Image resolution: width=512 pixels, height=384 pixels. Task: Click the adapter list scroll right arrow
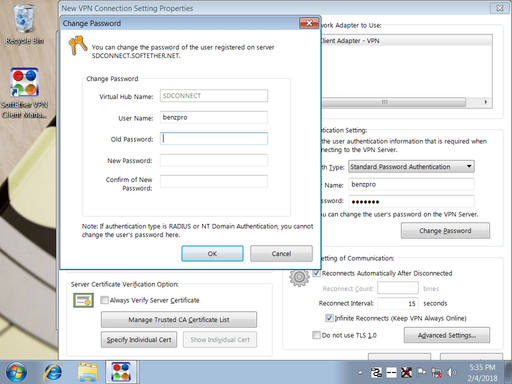(x=486, y=102)
